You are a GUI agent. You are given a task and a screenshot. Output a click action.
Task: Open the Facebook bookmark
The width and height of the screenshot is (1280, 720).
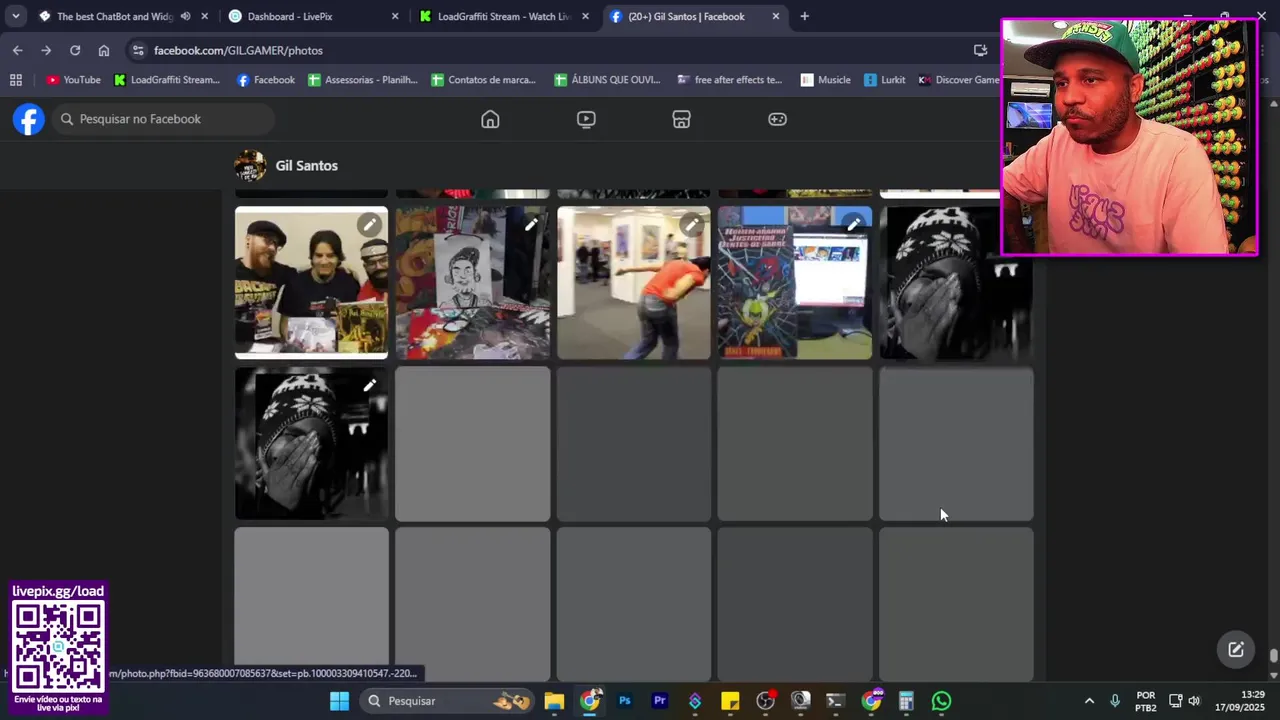[x=265, y=80]
